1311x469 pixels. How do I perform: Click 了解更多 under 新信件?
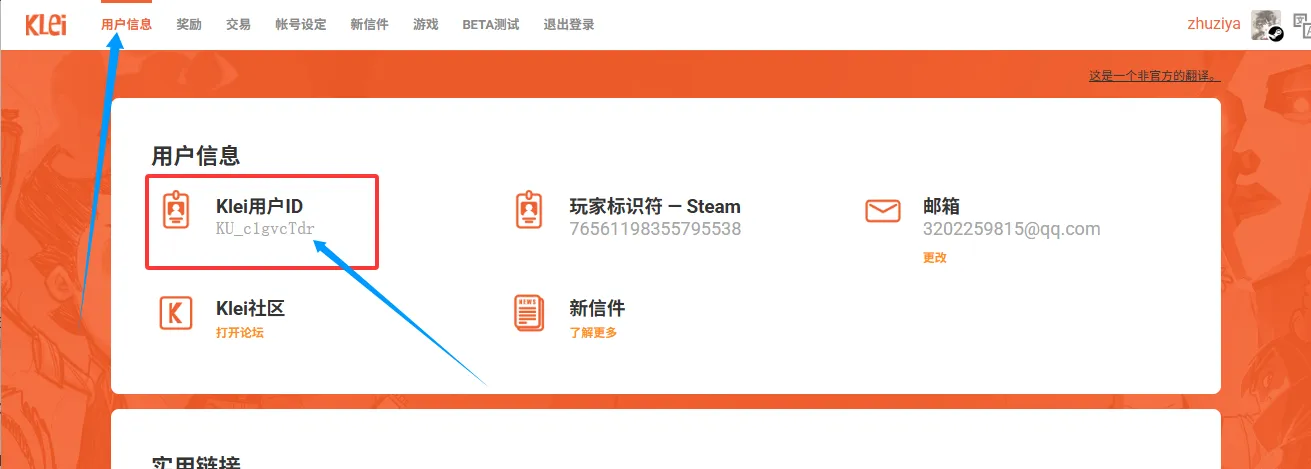(593, 333)
